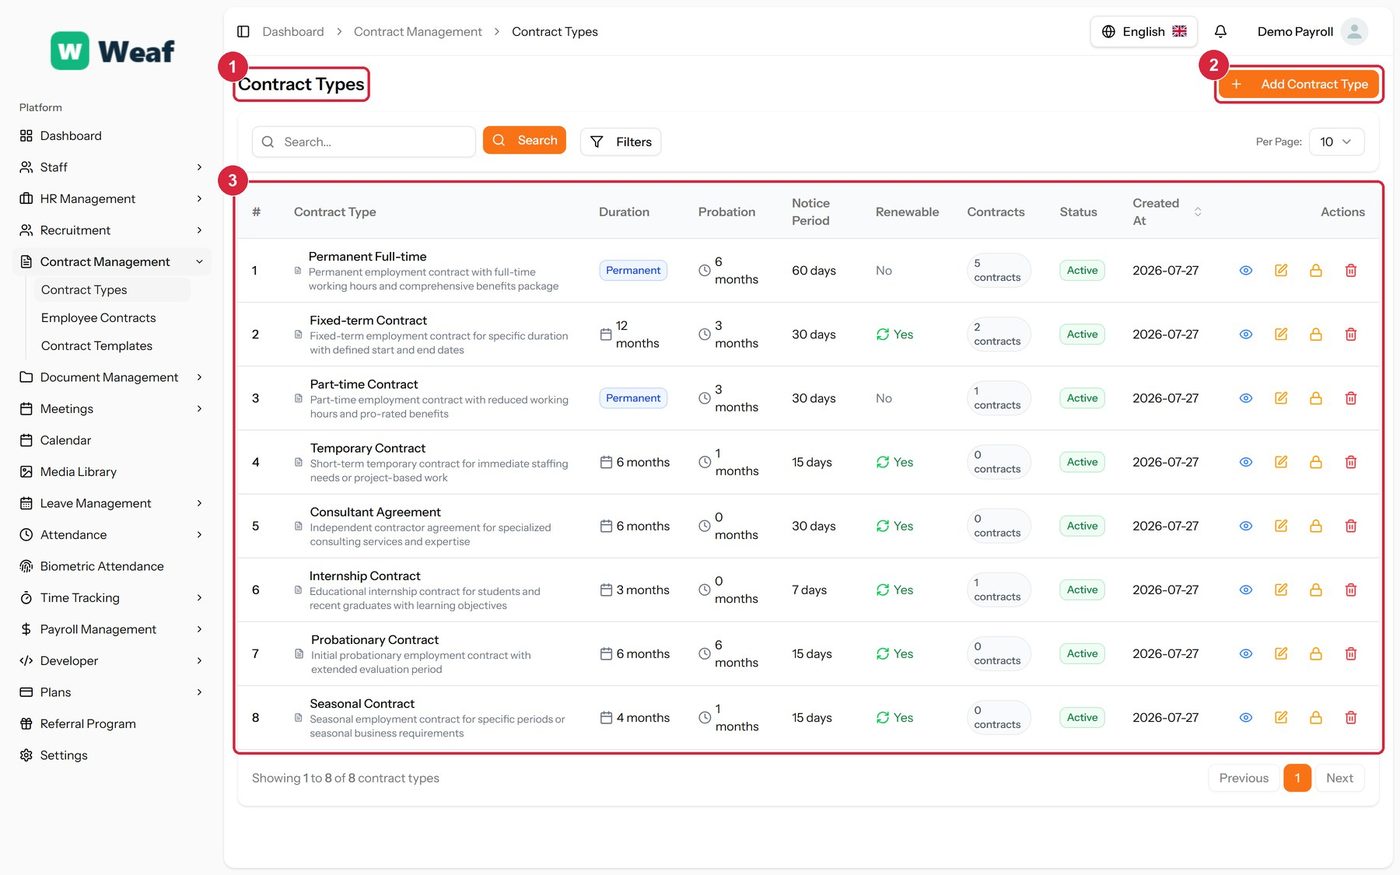Edit the Seasonal Contract row

pyautogui.click(x=1281, y=719)
